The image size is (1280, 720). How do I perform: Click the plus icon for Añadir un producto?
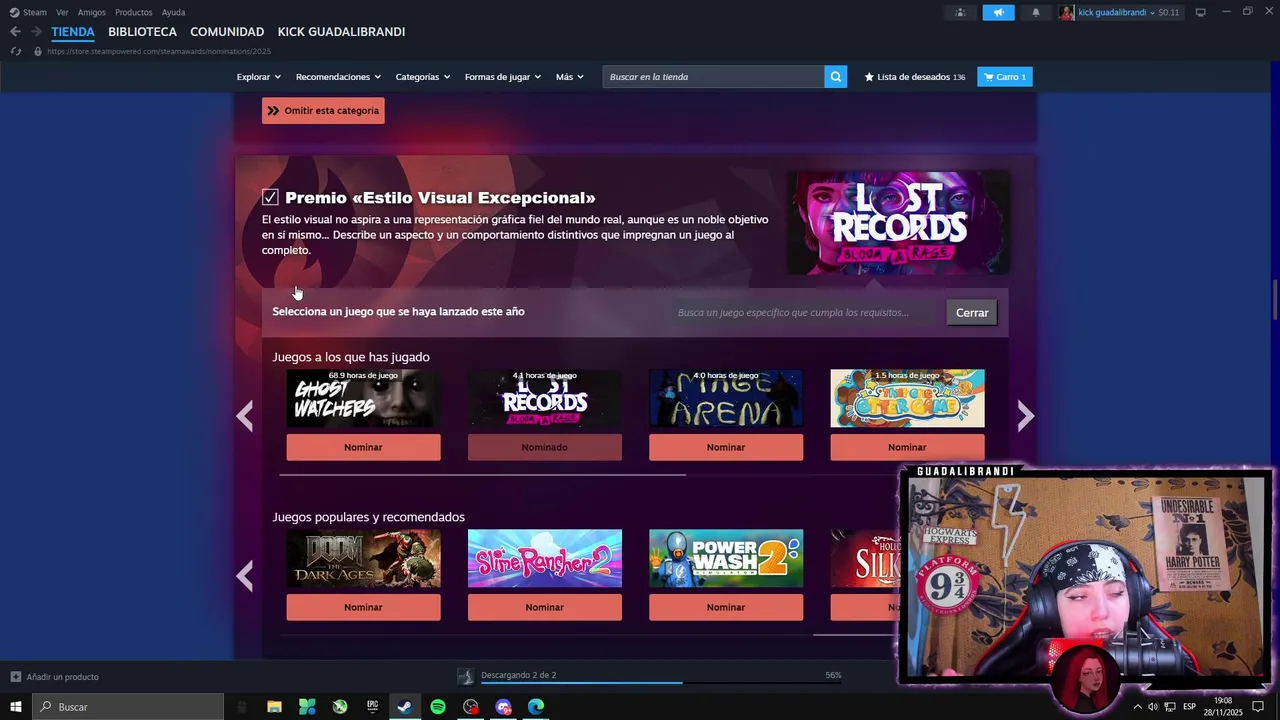click(x=16, y=677)
